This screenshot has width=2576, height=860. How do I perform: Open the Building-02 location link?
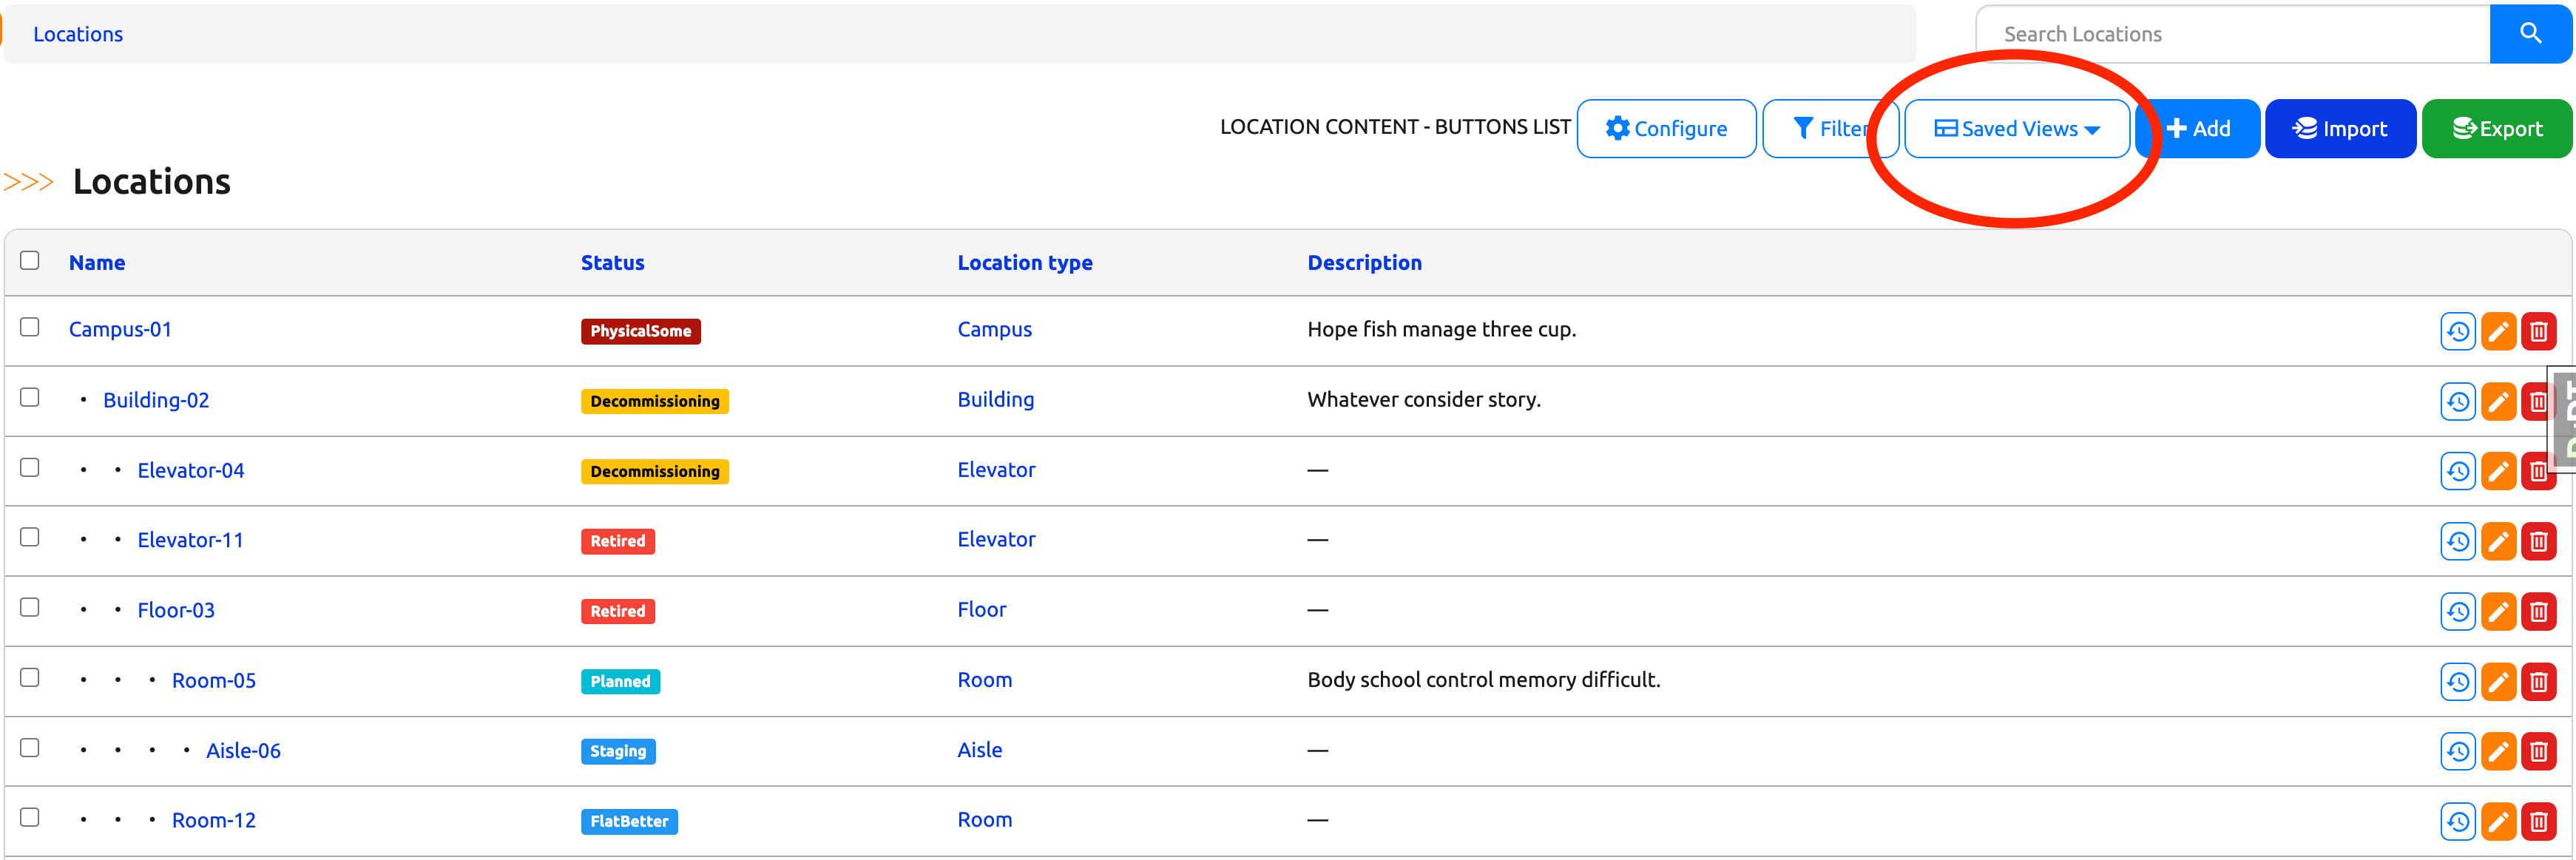click(156, 399)
